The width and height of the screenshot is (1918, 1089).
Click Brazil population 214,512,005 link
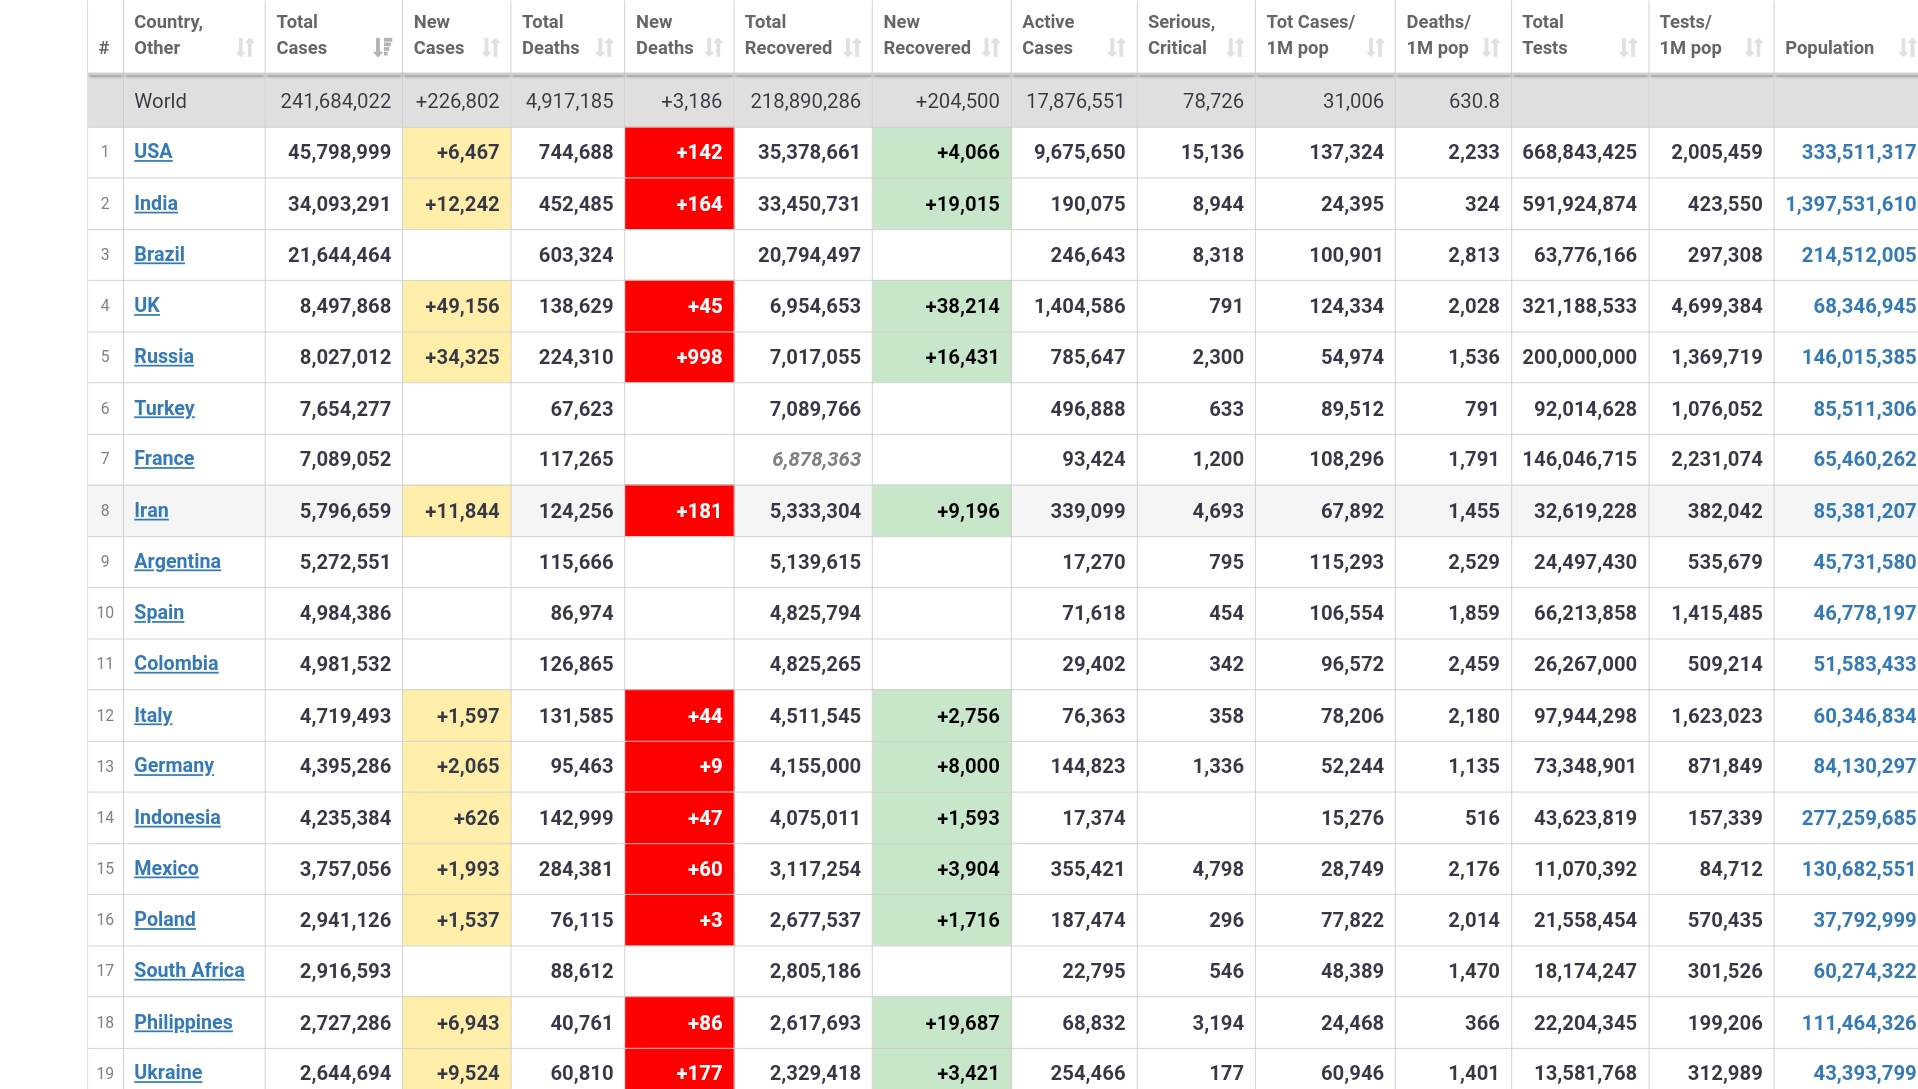click(x=1858, y=255)
